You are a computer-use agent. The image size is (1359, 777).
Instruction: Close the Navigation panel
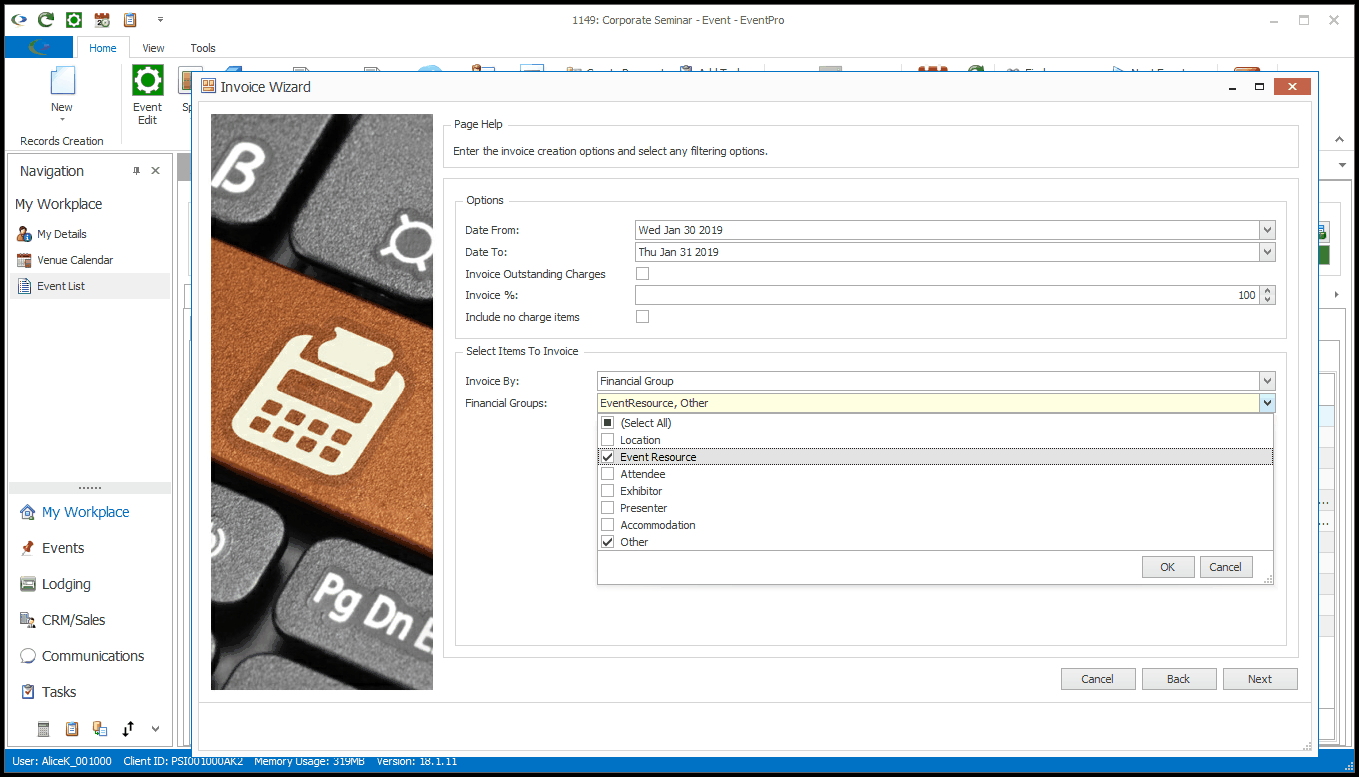click(x=156, y=171)
